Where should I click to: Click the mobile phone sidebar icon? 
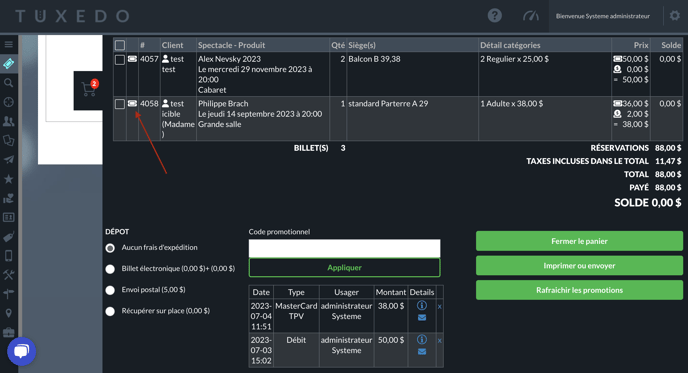pos(8,256)
